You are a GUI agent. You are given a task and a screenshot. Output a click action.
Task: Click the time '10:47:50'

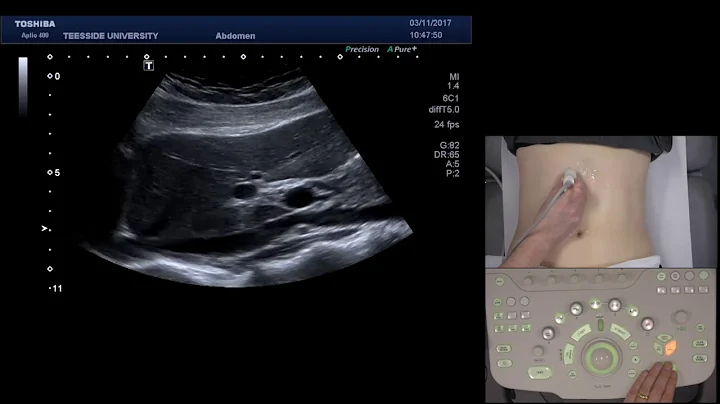point(426,35)
